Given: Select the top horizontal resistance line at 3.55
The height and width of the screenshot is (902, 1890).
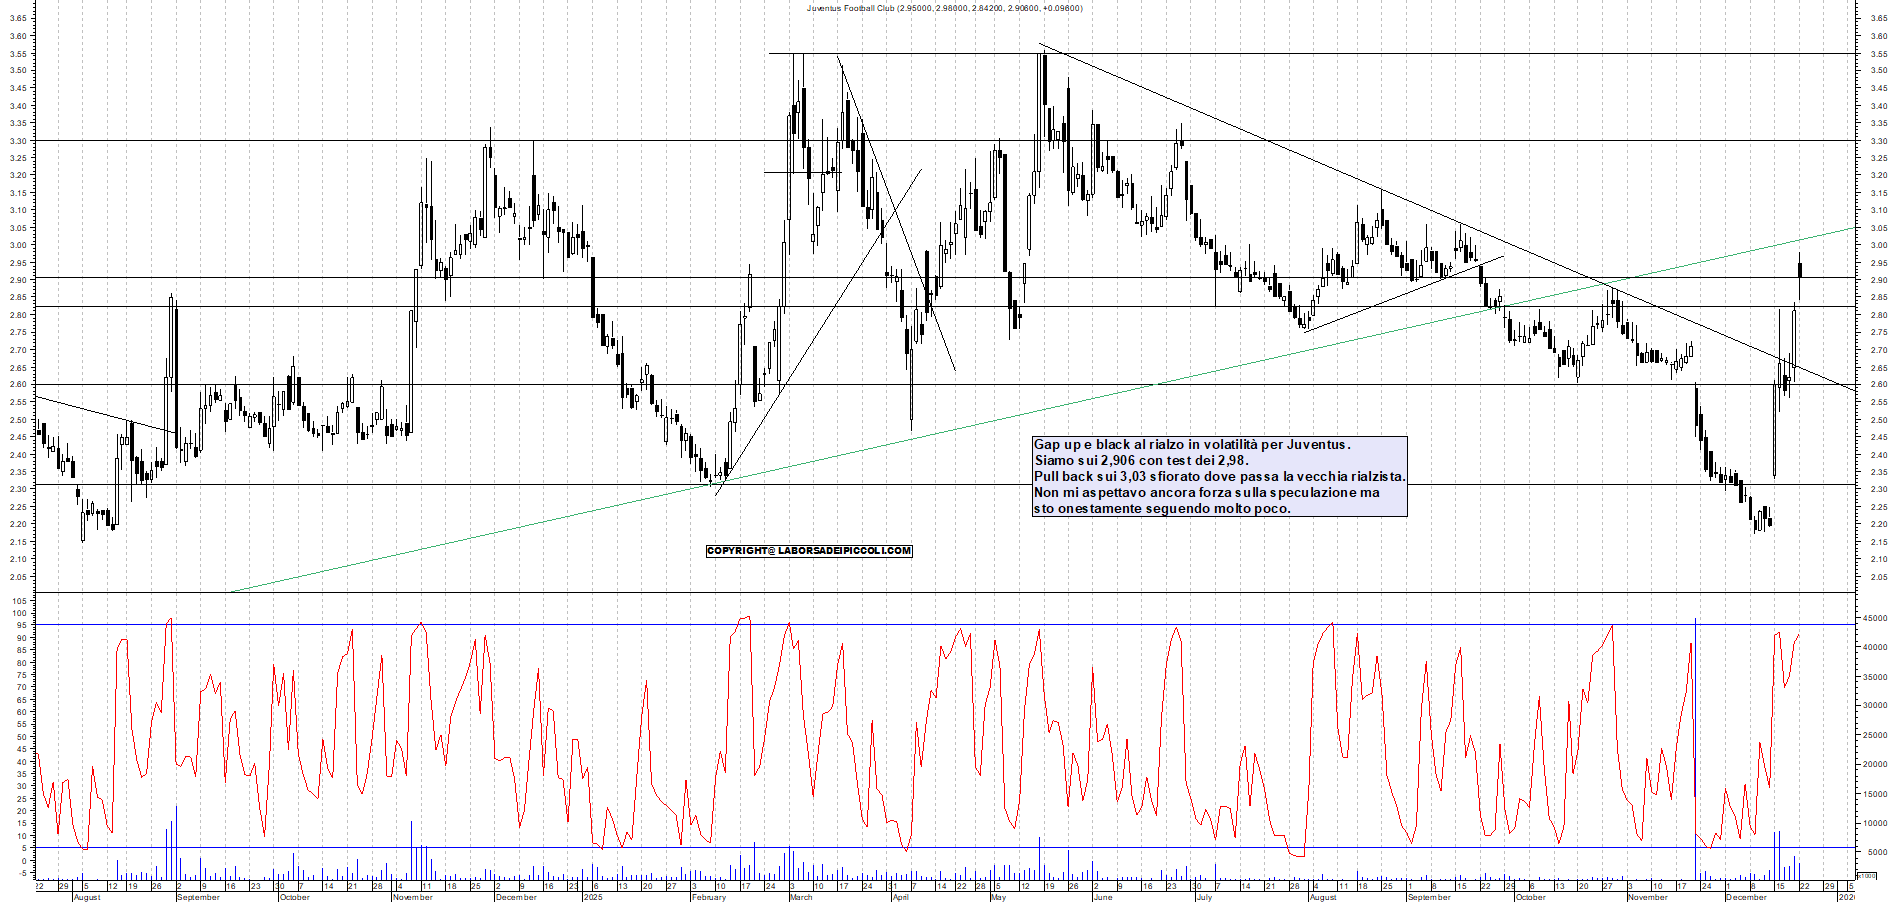Looking at the screenshot, I should tap(1400, 53).
